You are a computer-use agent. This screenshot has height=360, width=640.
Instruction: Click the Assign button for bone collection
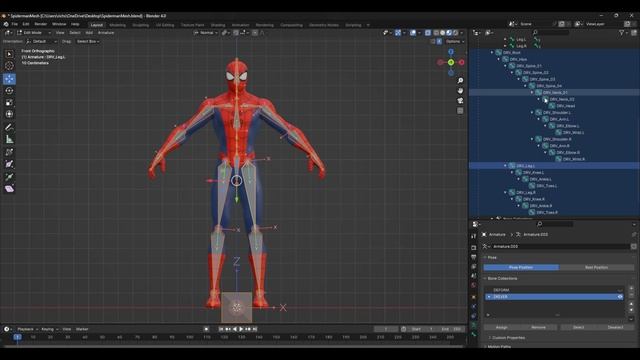[502, 327]
